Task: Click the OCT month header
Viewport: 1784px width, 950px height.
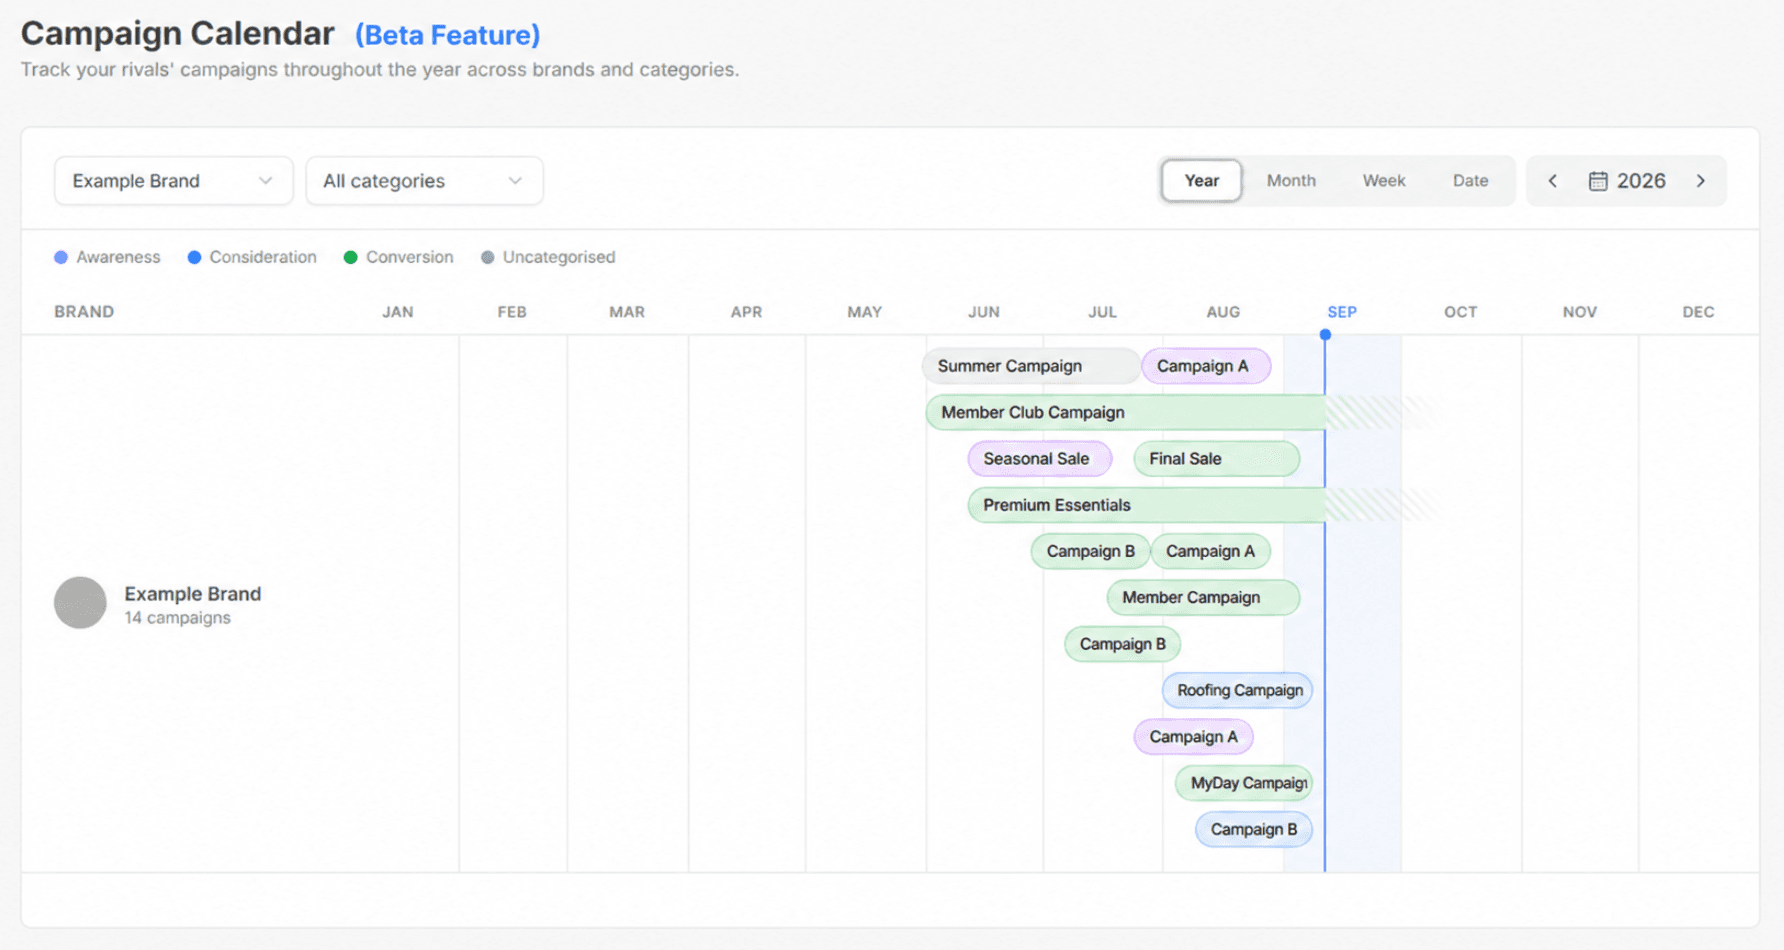Action: click(x=1460, y=312)
